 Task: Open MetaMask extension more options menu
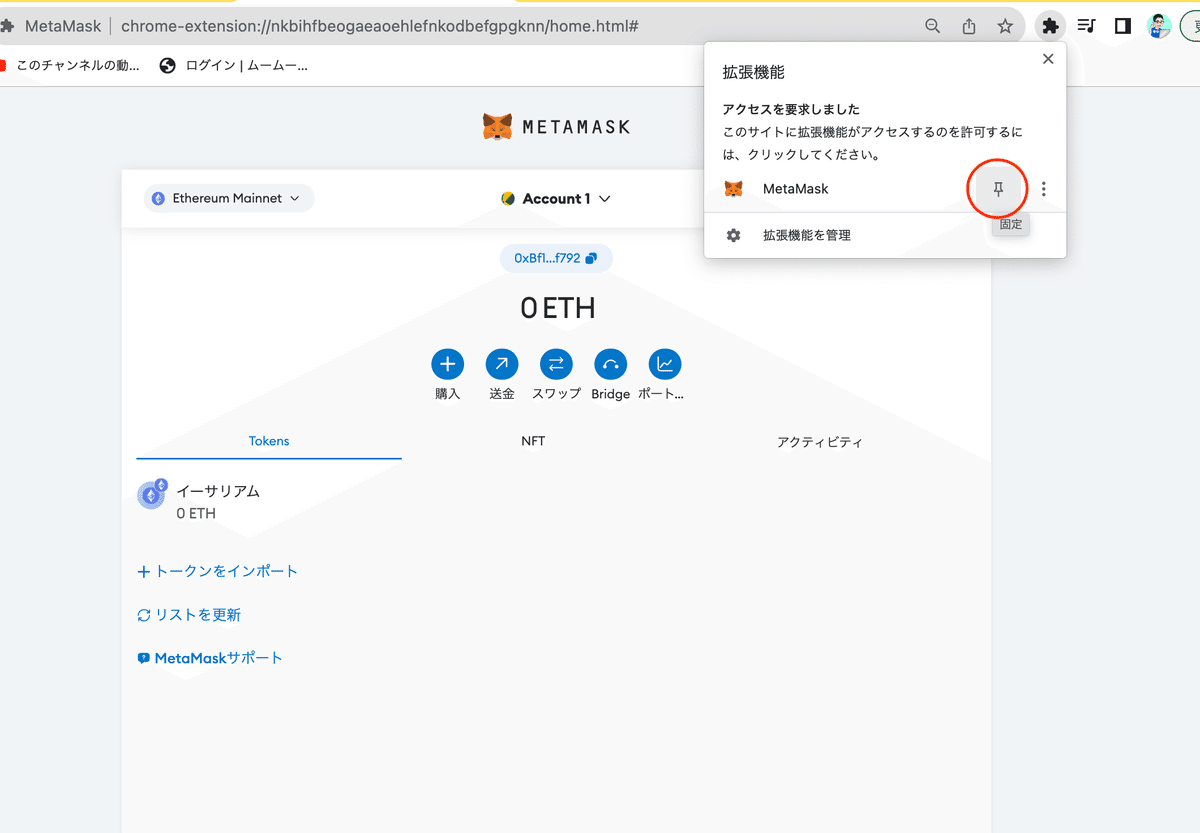(1044, 189)
